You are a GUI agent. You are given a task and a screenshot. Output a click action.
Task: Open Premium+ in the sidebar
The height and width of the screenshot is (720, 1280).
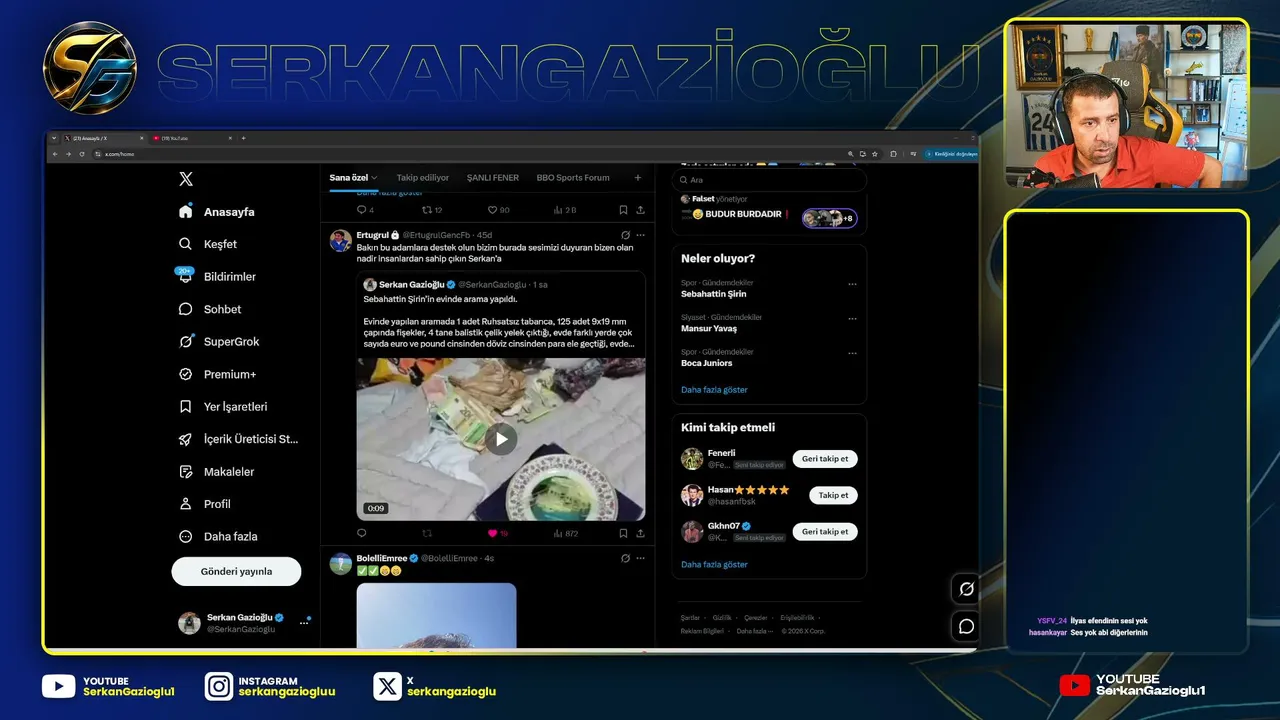(217, 374)
